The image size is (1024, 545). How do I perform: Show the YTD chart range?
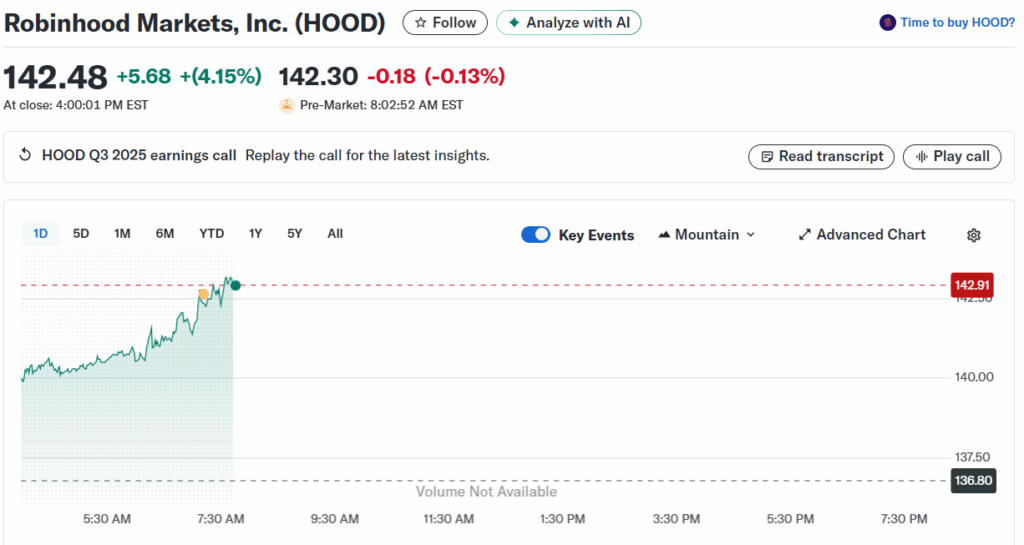[x=211, y=234]
